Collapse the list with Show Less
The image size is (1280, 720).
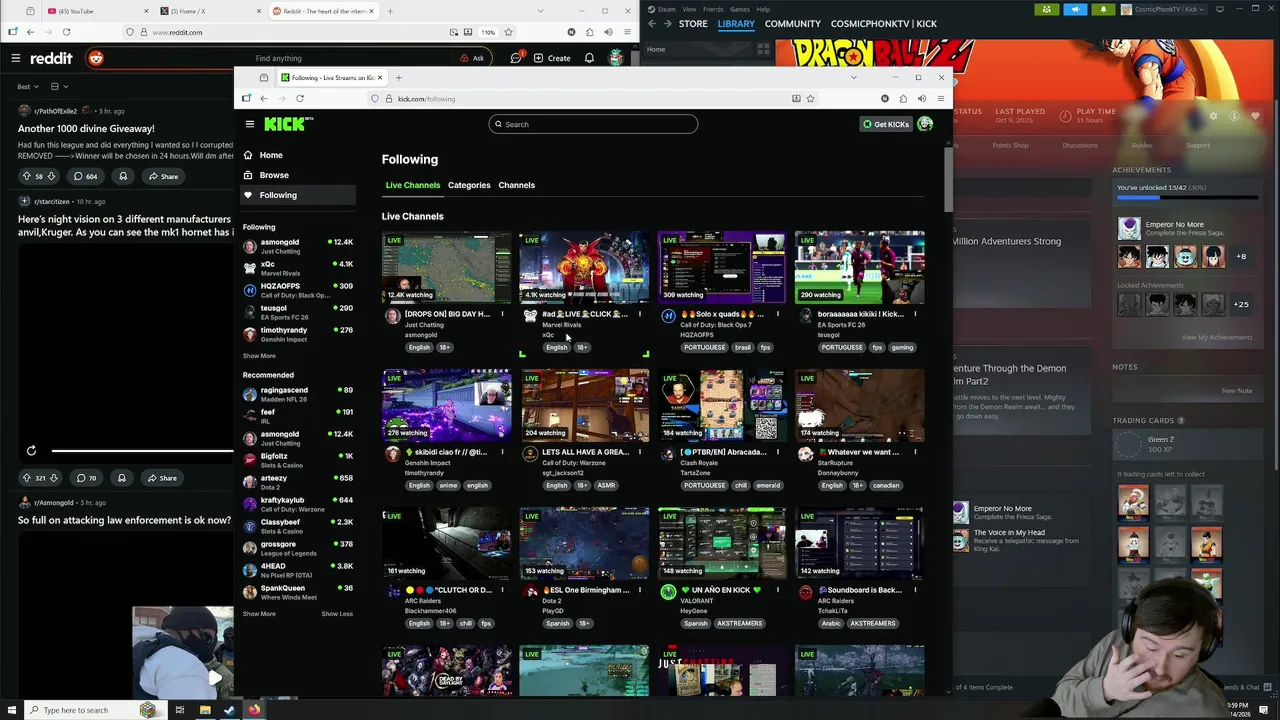click(337, 614)
